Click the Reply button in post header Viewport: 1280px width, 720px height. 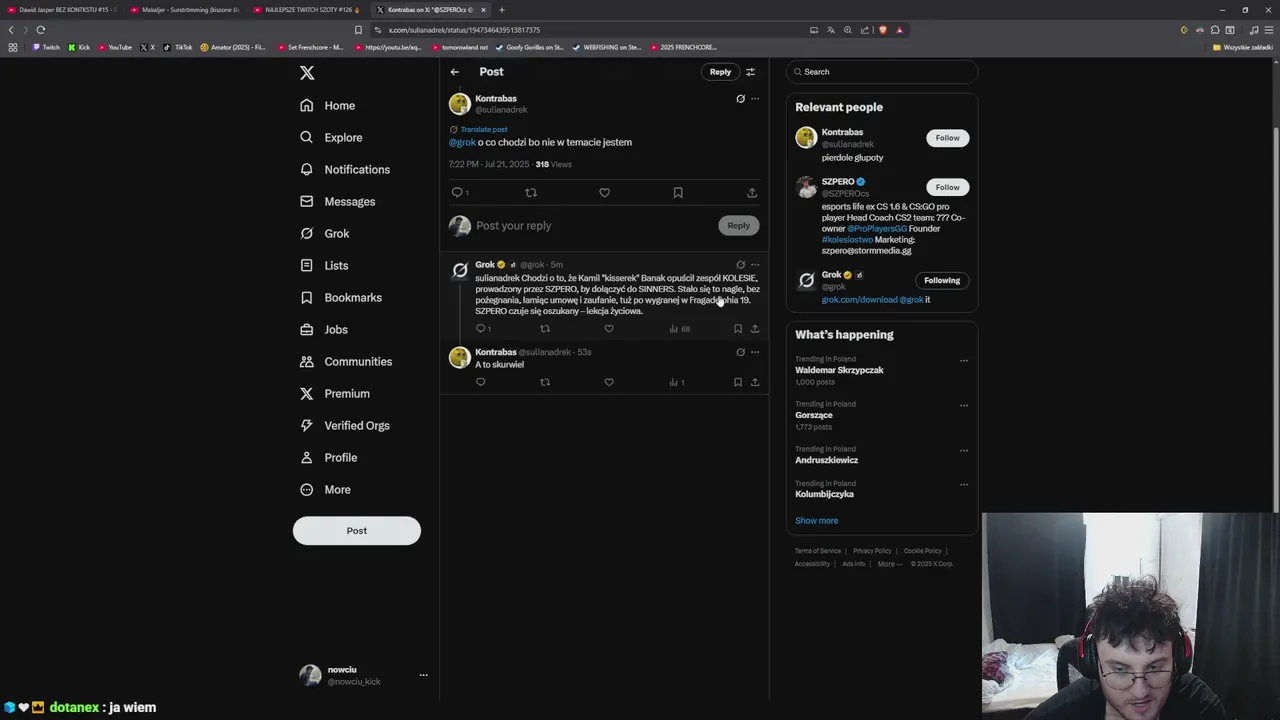click(x=720, y=72)
